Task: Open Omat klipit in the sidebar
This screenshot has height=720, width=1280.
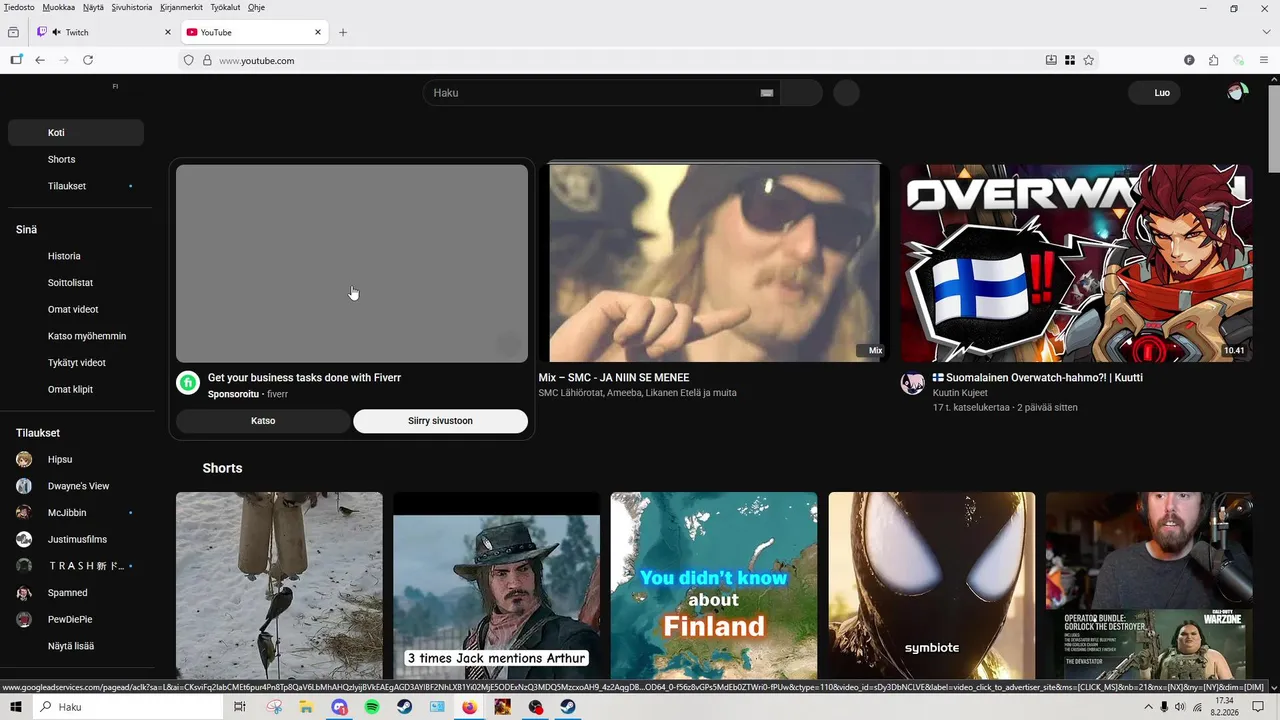Action: coord(76,389)
